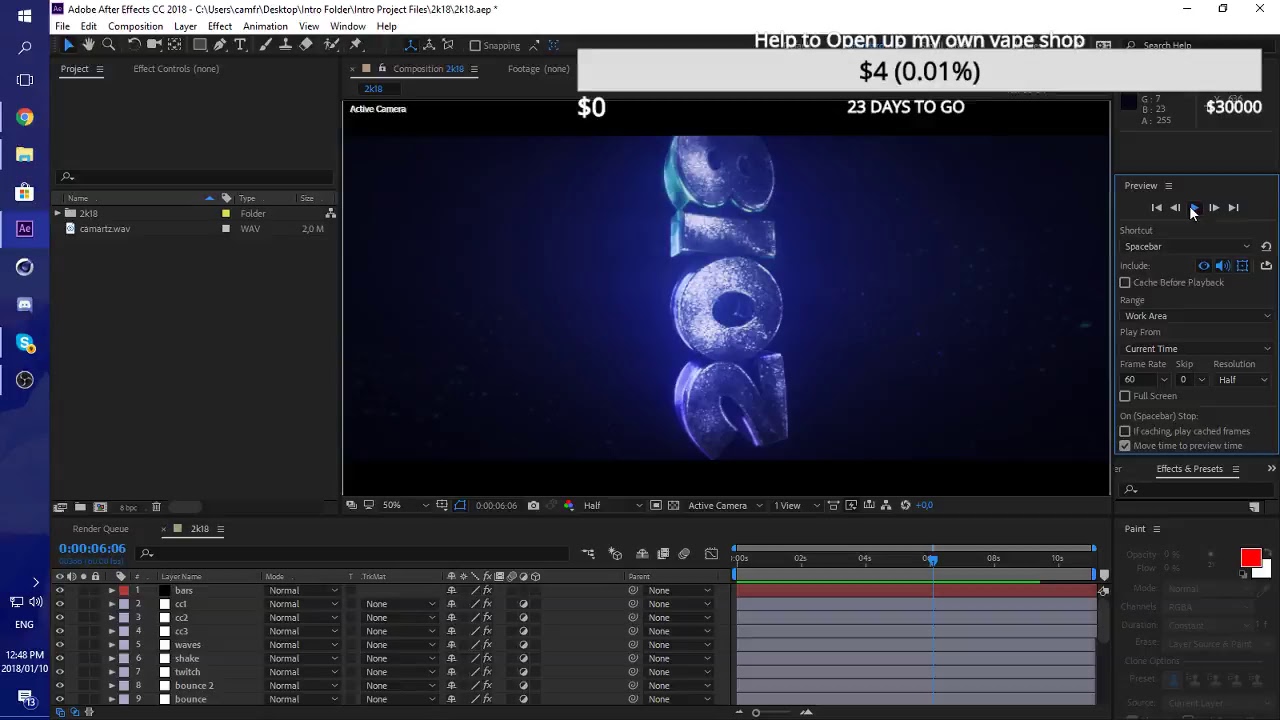
Task: Open the Active Camera view dropdown
Action: coord(725,505)
